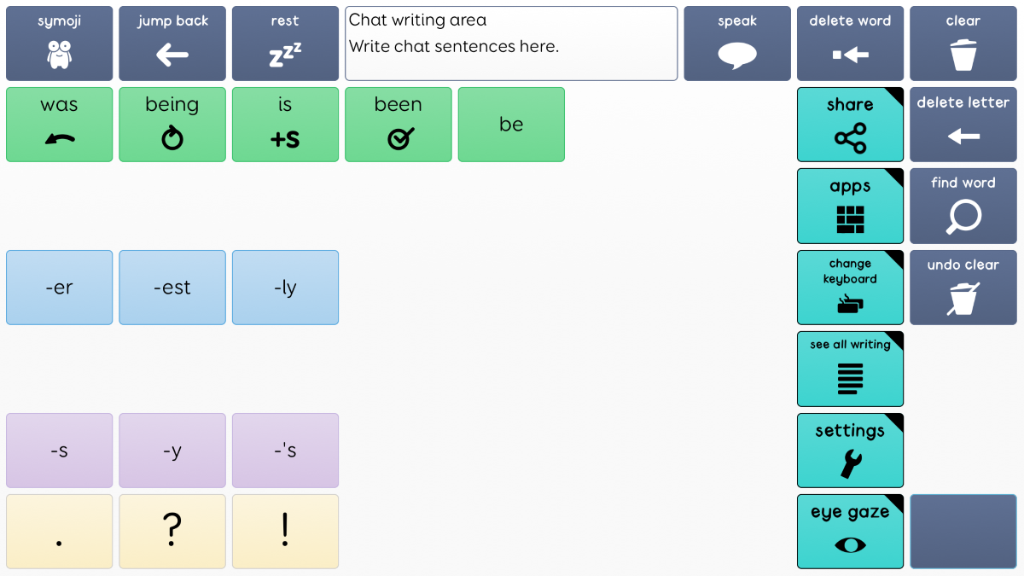The height and width of the screenshot is (576, 1024).
Task: Click in the chat writing area
Action: (x=511, y=44)
